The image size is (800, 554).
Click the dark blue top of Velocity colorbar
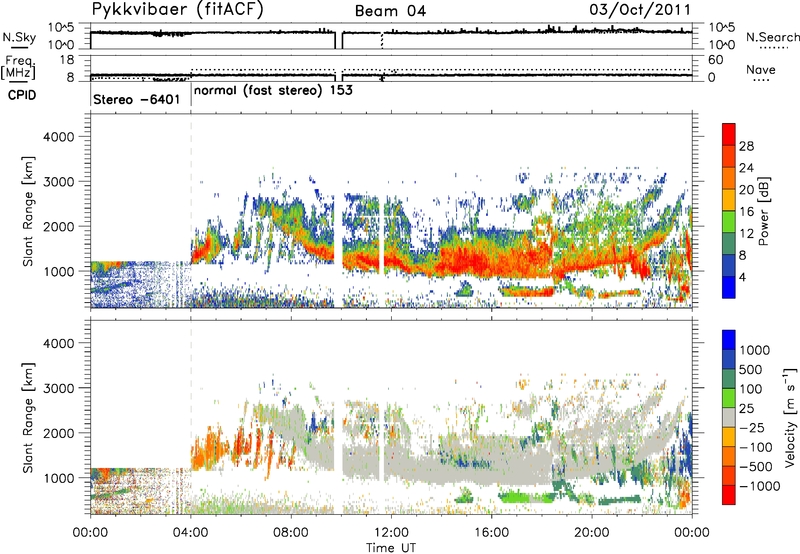coord(729,340)
